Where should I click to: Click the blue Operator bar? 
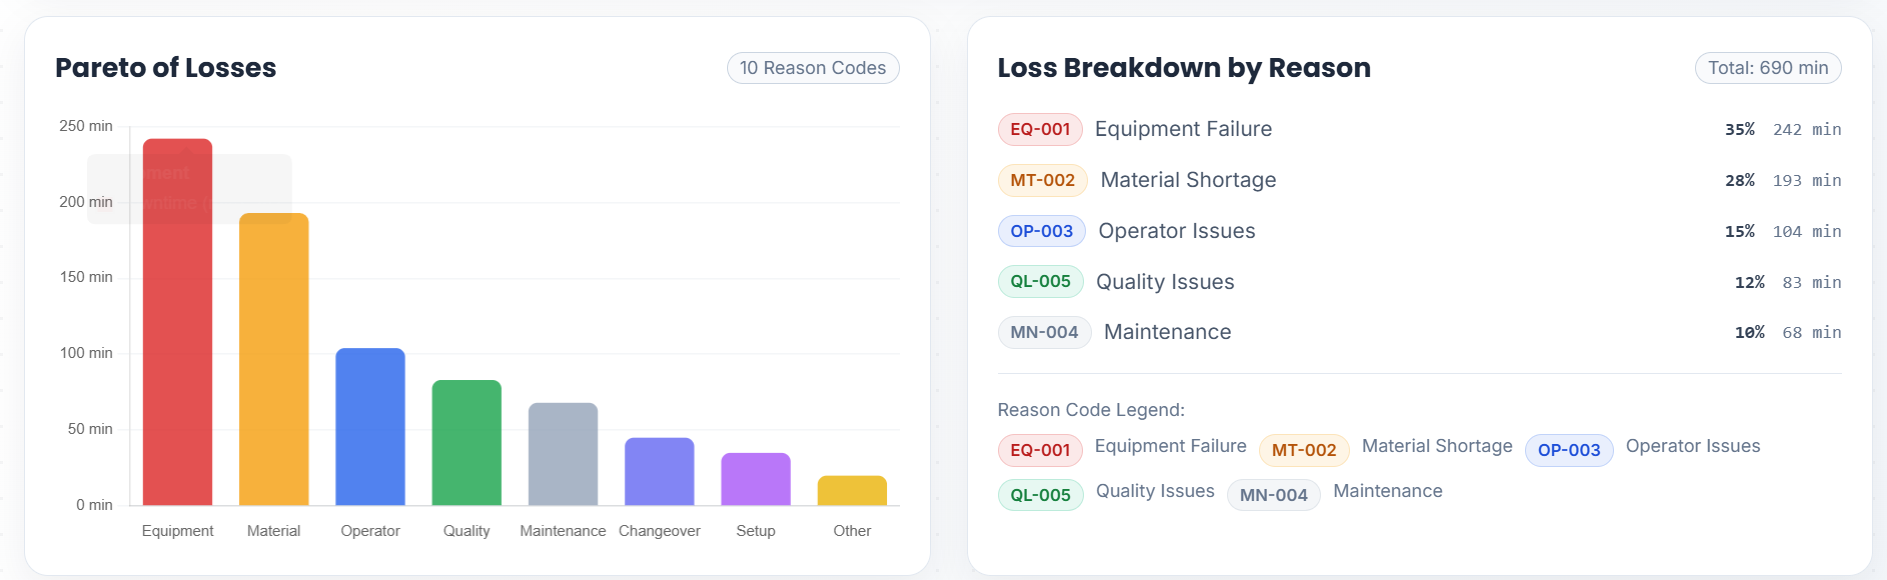point(370,427)
